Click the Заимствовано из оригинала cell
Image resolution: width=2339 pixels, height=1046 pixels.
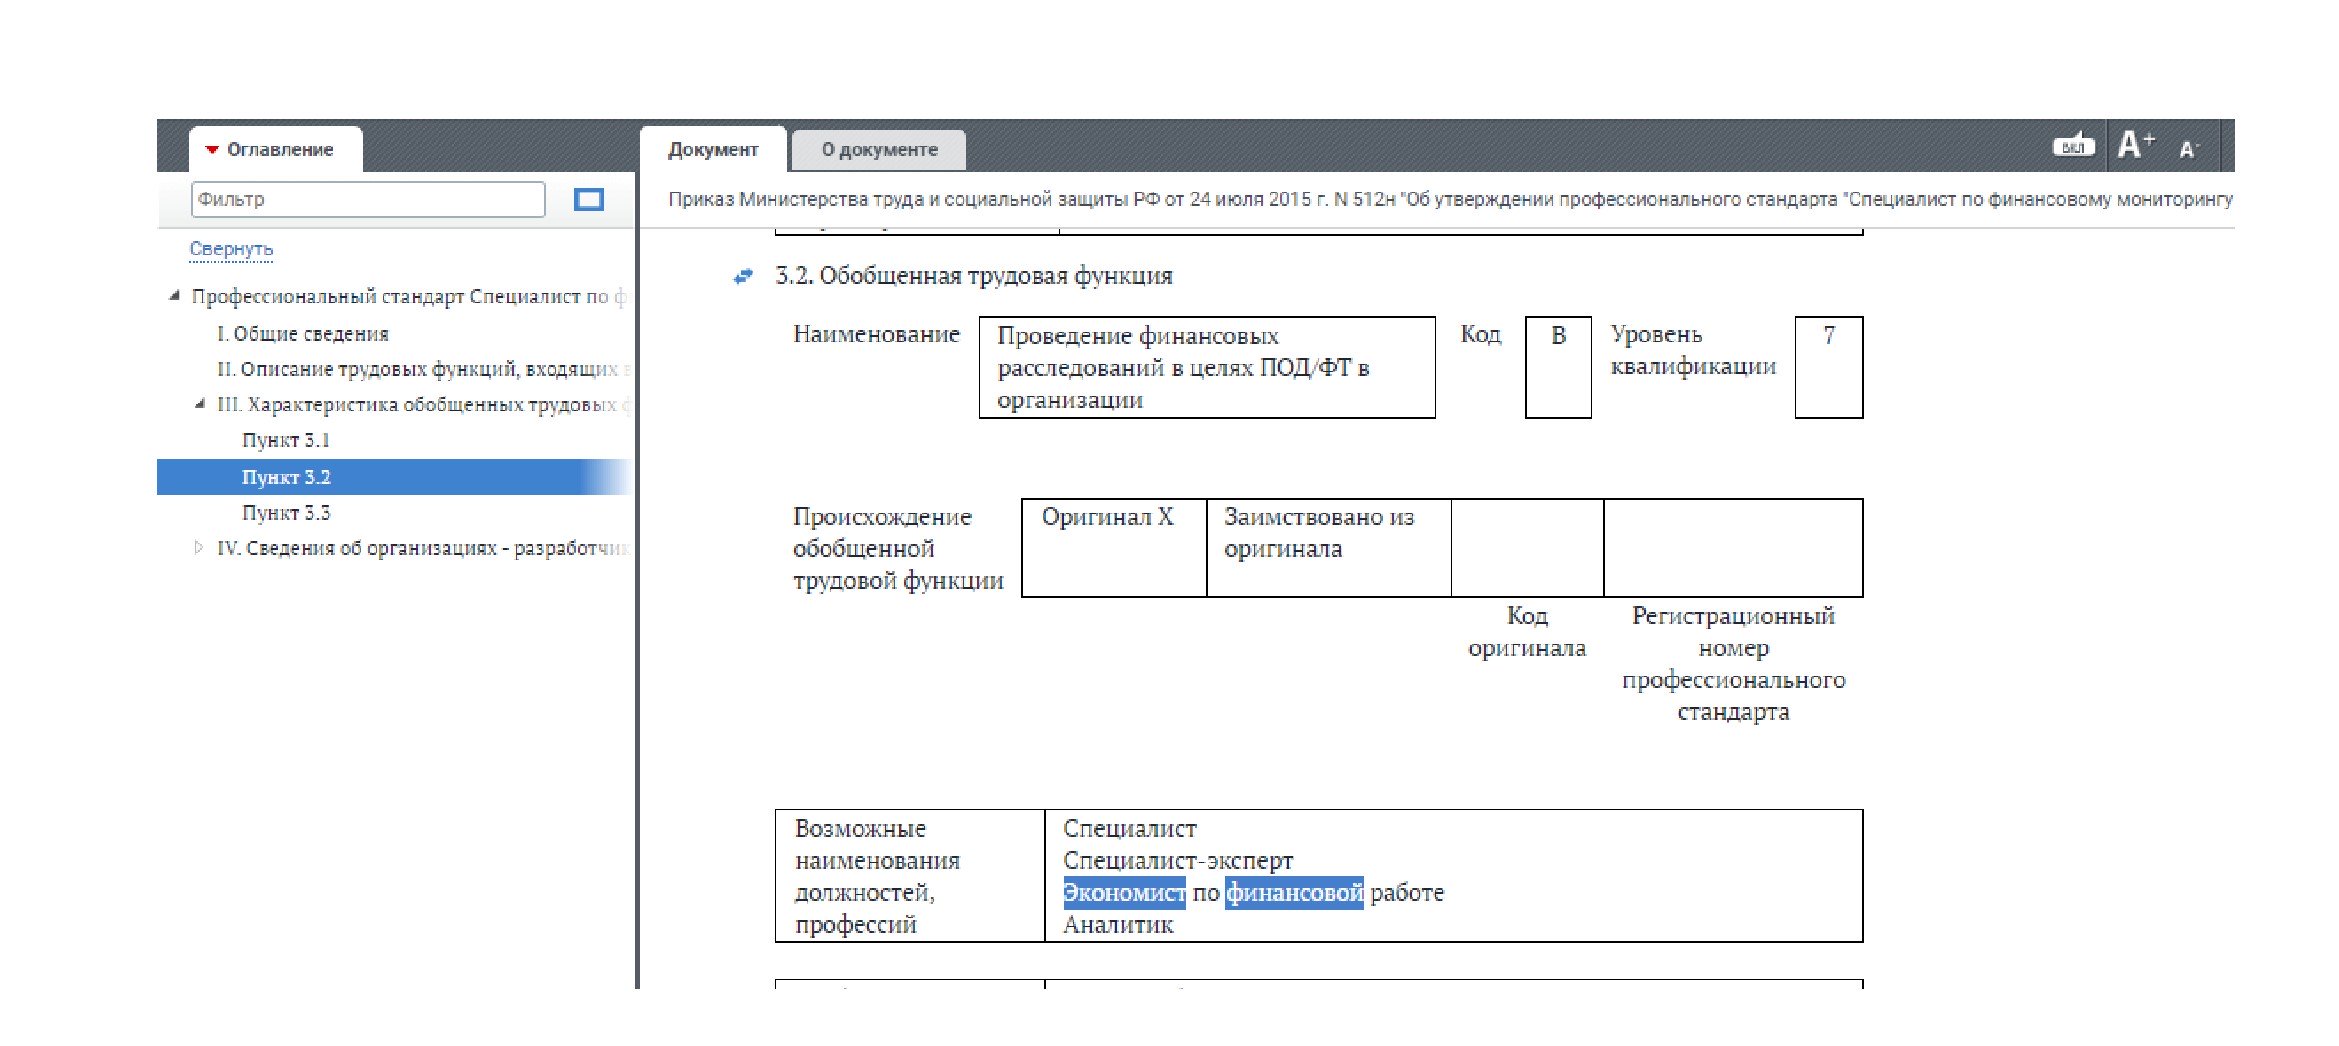pyautogui.click(x=1329, y=548)
